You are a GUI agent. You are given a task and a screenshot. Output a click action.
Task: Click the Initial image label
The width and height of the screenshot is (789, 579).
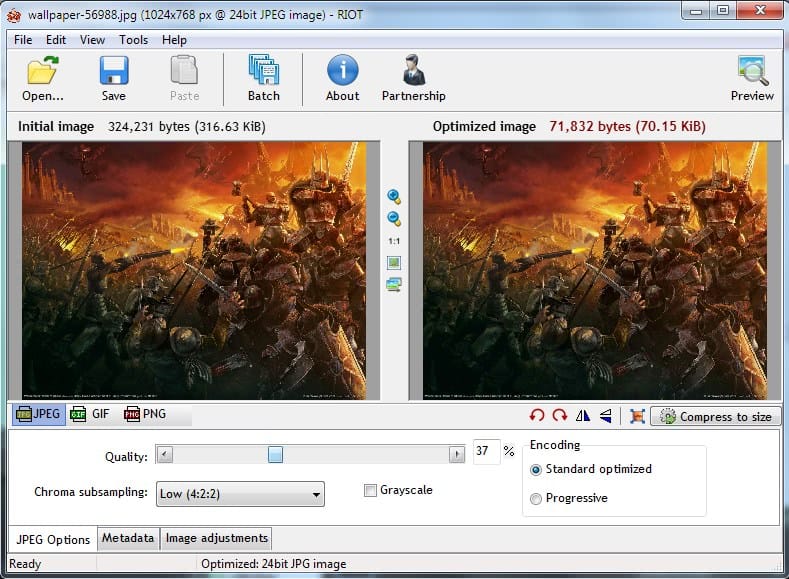click(x=56, y=126)
